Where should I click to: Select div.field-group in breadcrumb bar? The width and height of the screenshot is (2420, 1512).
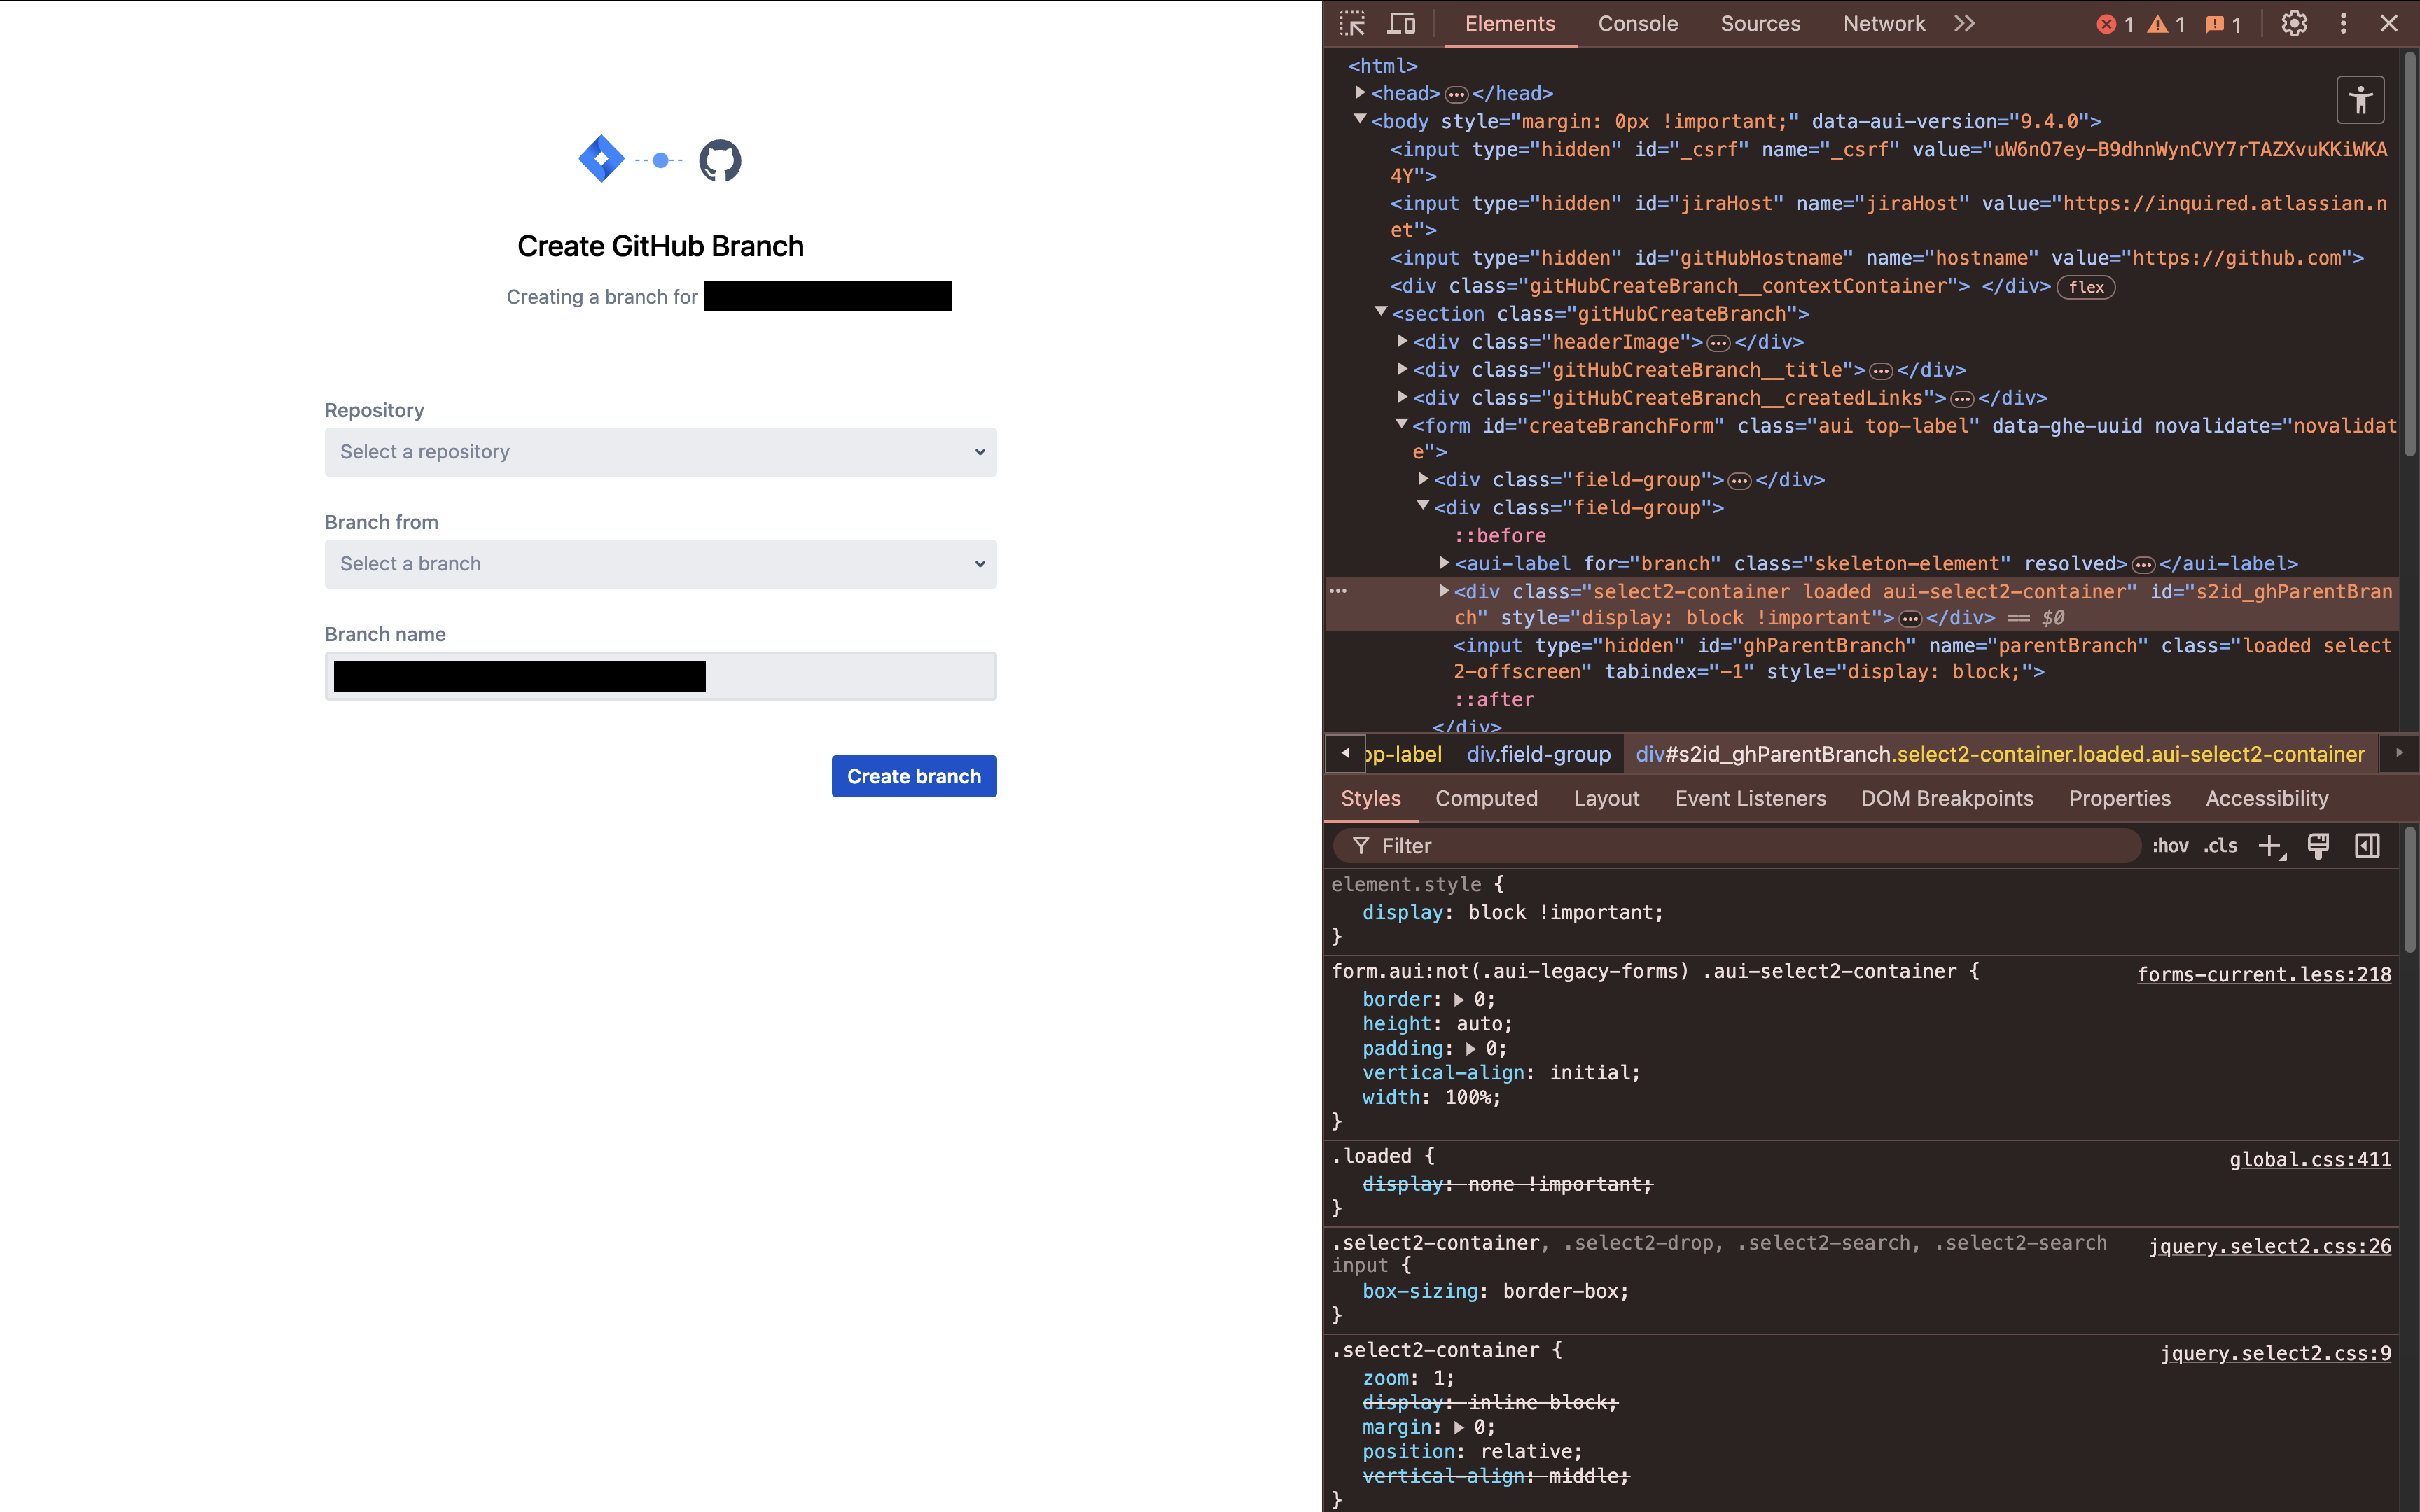pyautogui.click(x=1538, y=754)
